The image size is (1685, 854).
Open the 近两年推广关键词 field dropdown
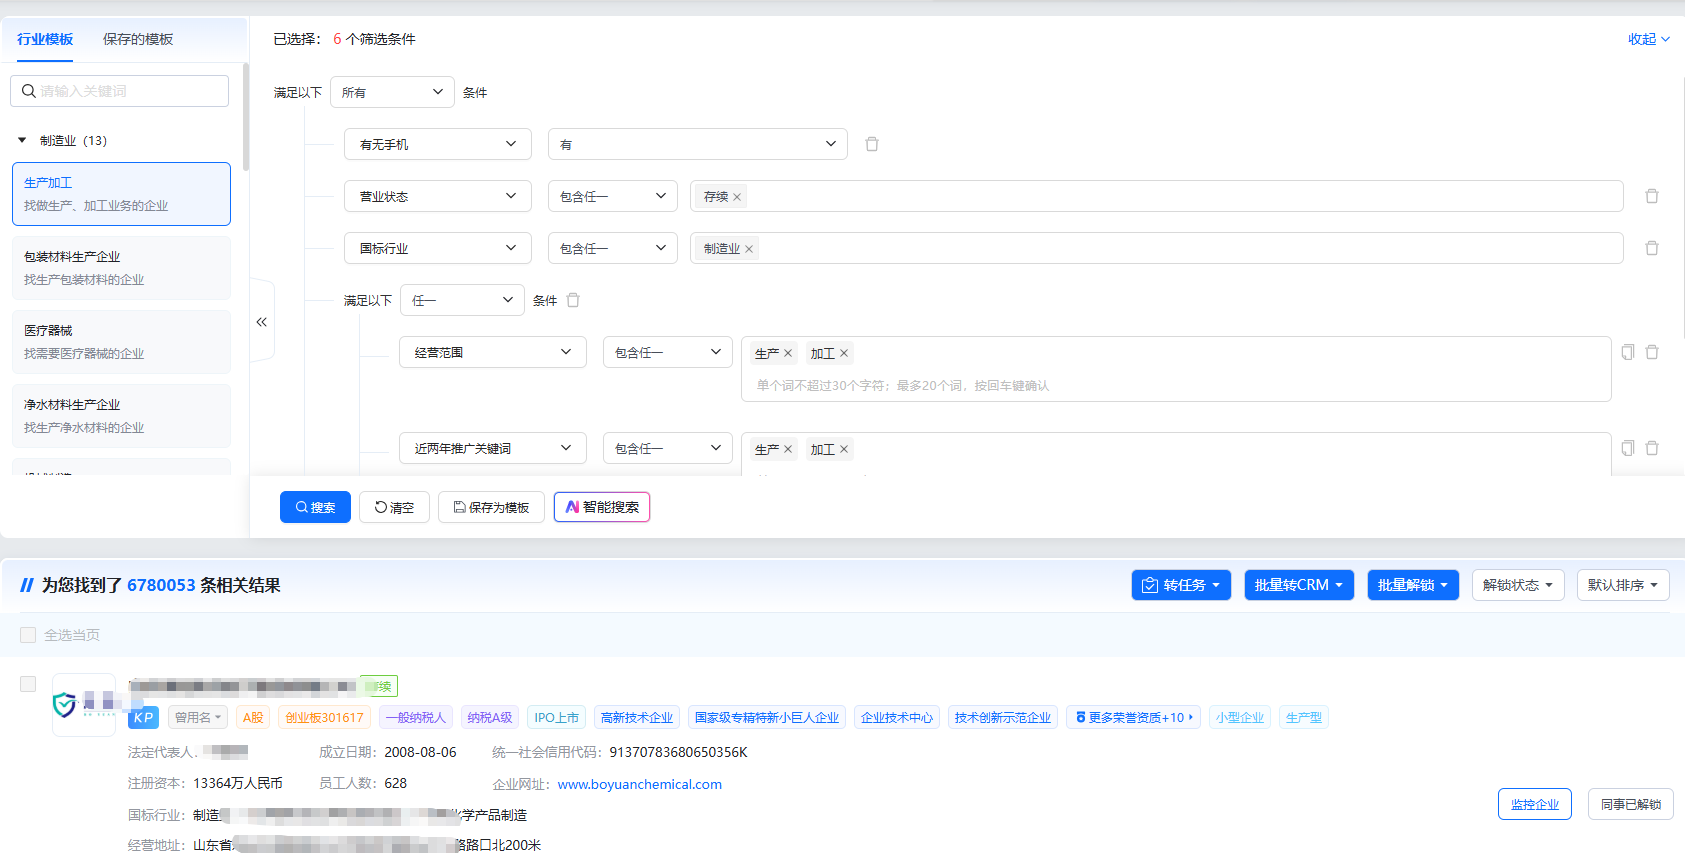(493, 448)
